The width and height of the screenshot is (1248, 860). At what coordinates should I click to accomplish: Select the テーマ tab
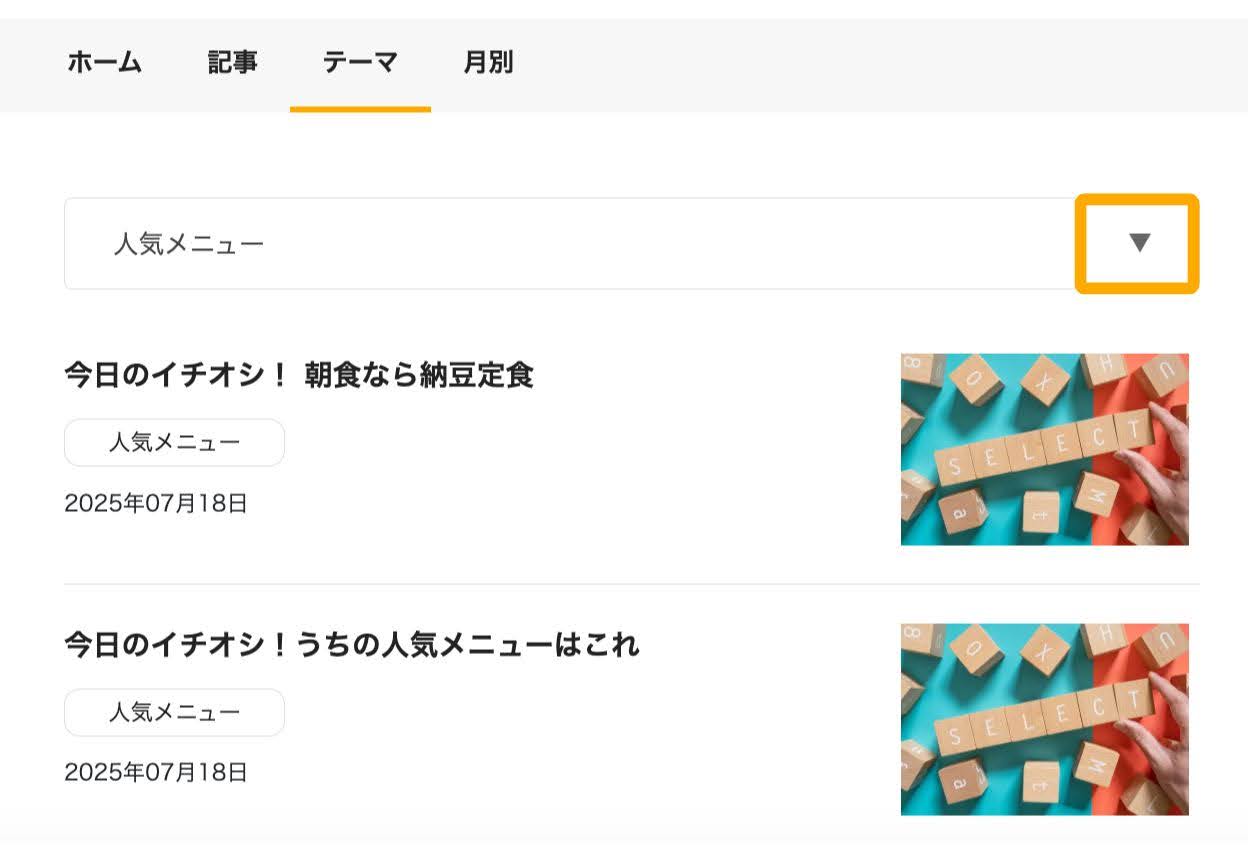pyautogui.click(x=360, y=63)
